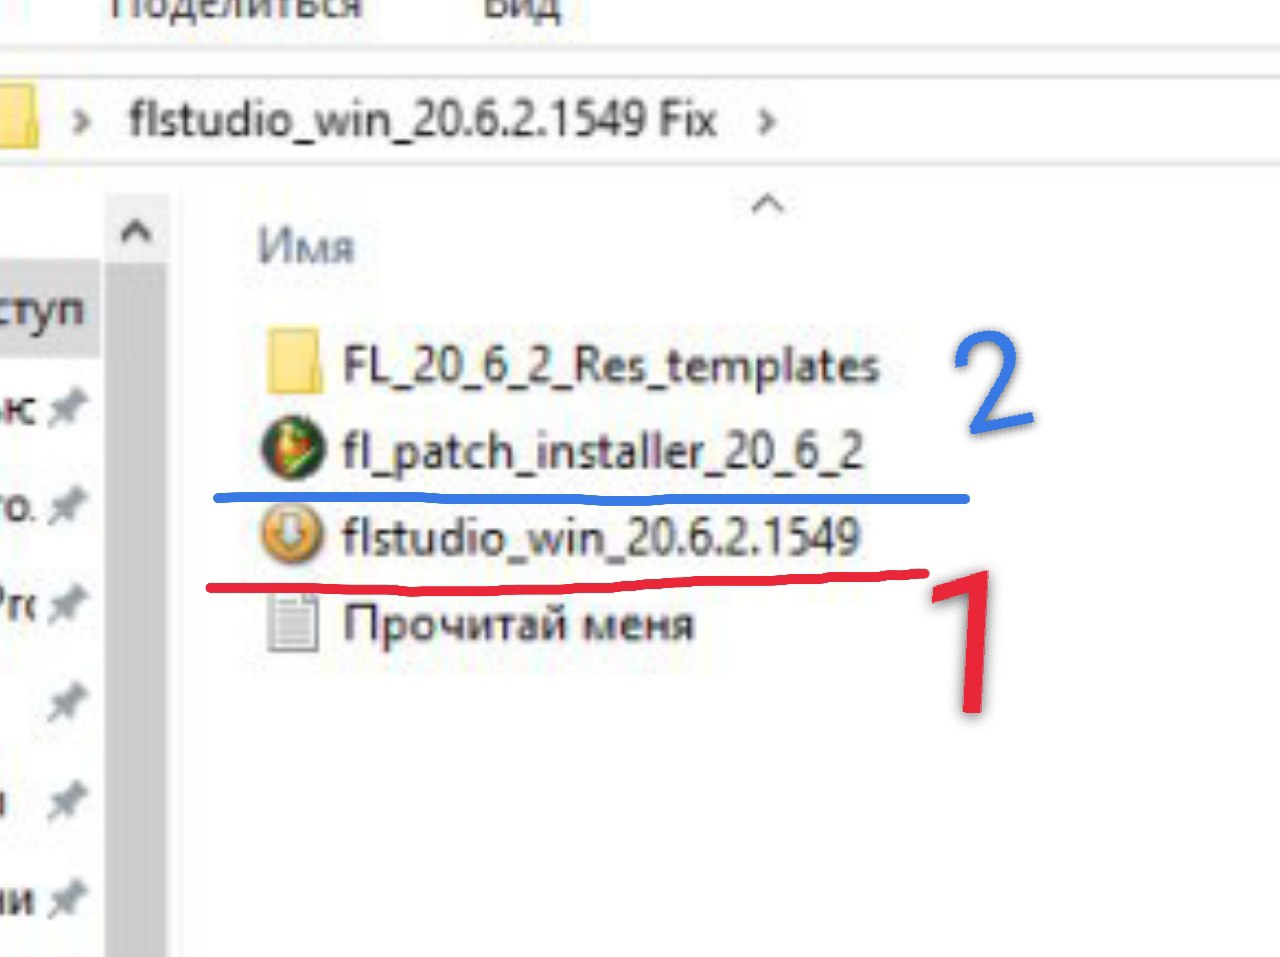Image resolution: width=1280 pixels, height=957 pixels.
Task: Click sort arrow above the Имя column
Action: tap(767, 204)
